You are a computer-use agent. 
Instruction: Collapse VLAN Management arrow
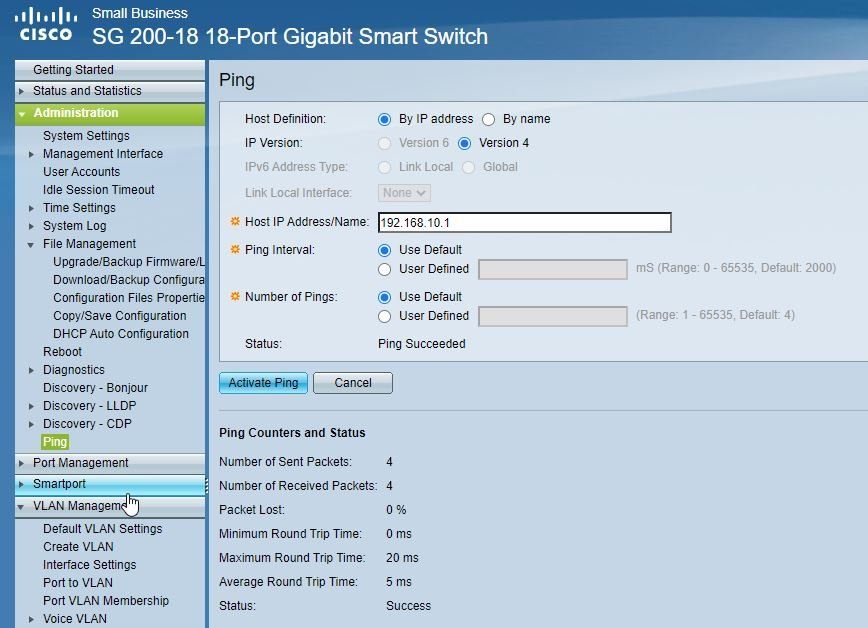[21, 507]
